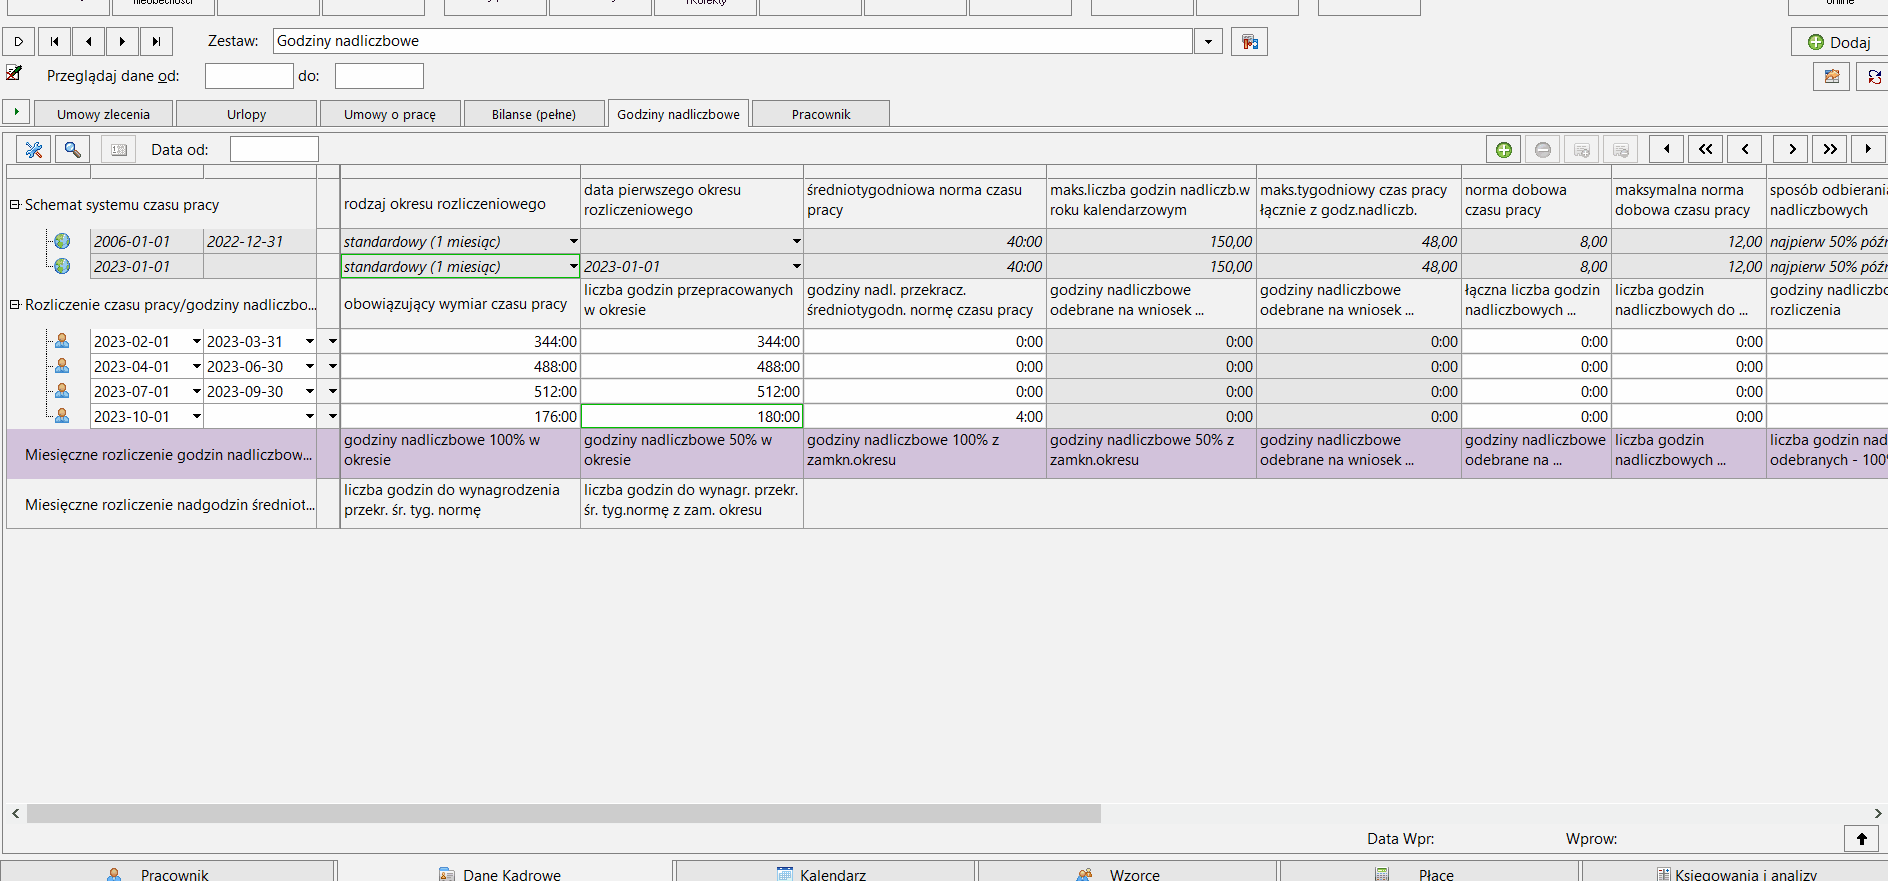Click the Przeglądaj dane od date field
The height and width of the screenshot is (881, 1888).
249,76
